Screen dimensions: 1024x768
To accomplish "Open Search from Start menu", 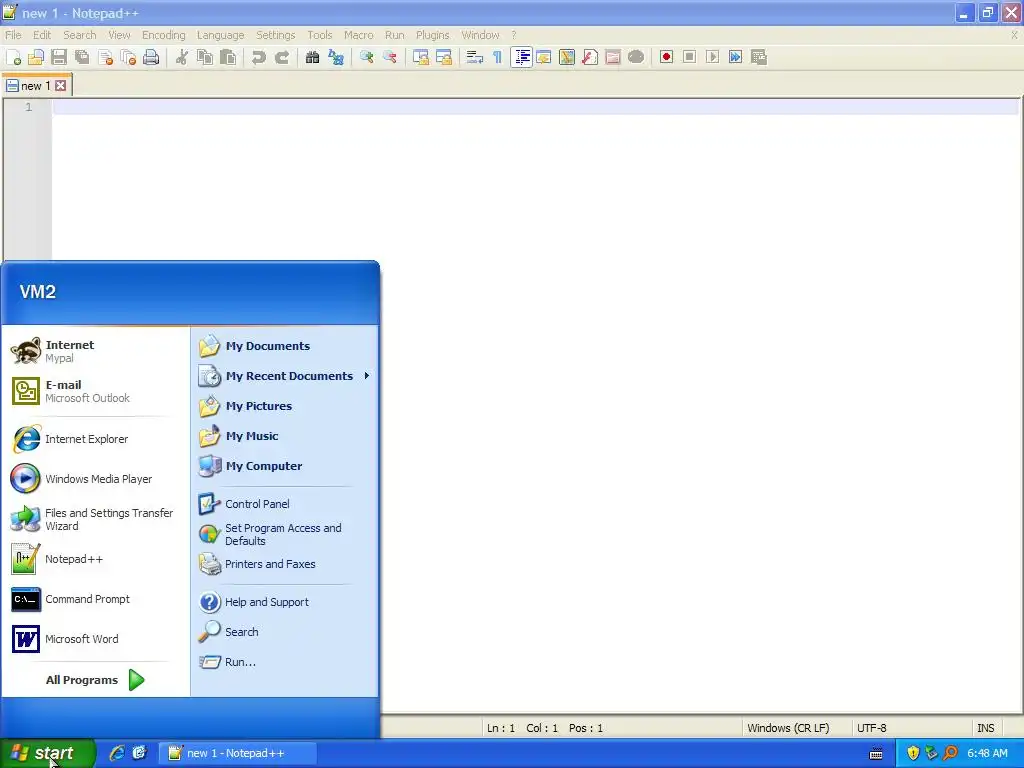I will (285, 632).
